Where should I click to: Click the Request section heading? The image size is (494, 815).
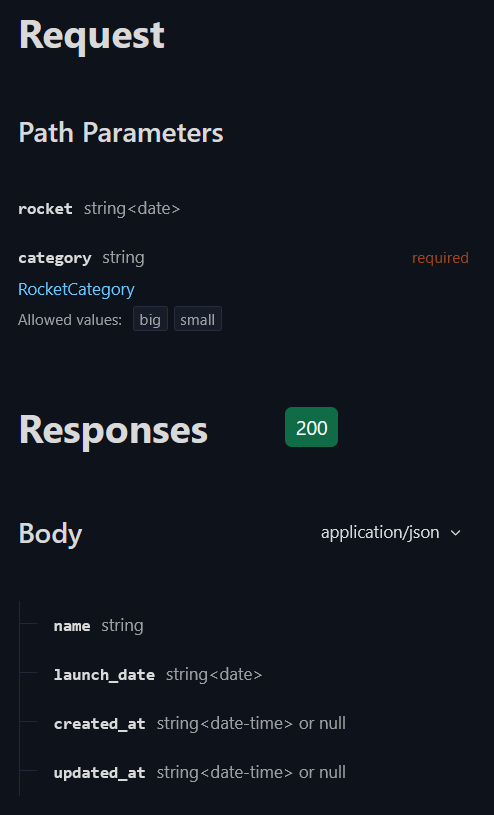coord(92,35)
